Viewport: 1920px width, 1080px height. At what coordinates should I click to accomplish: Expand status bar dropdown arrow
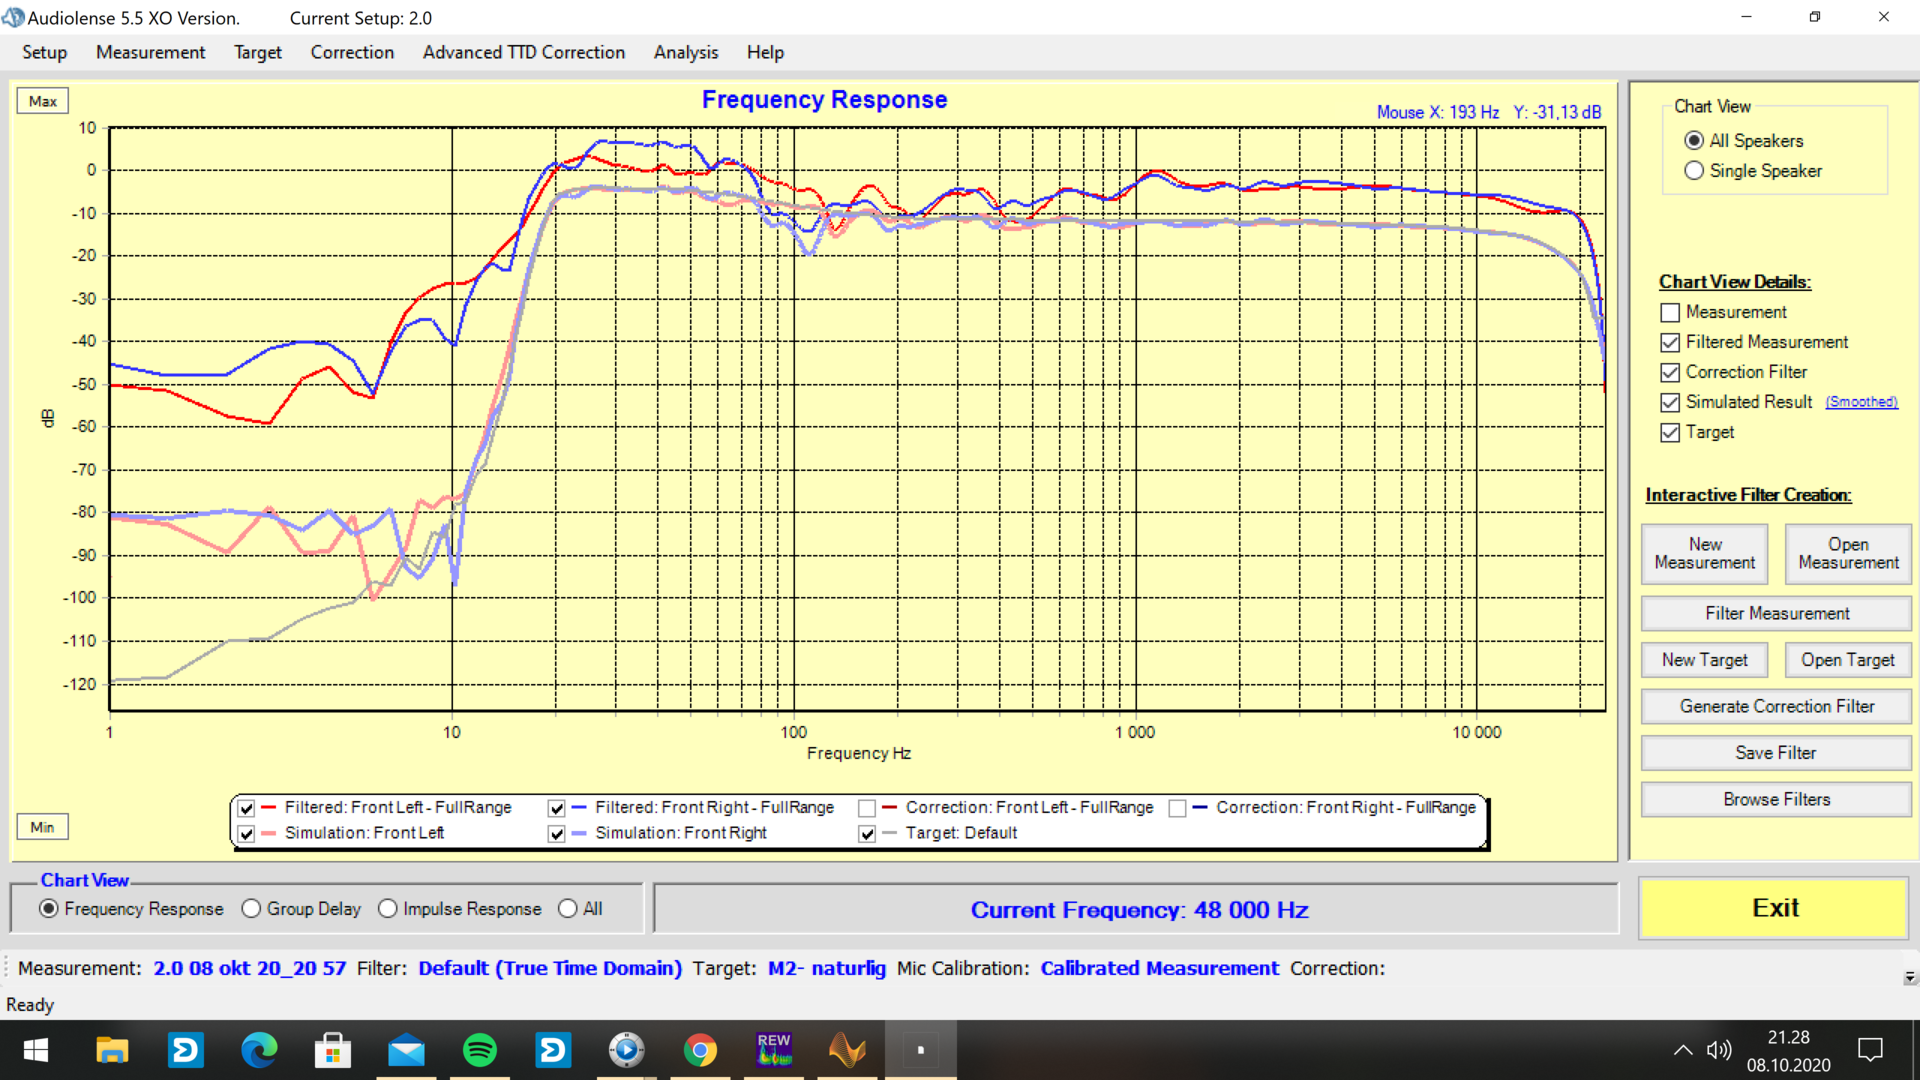point(1910,978)
